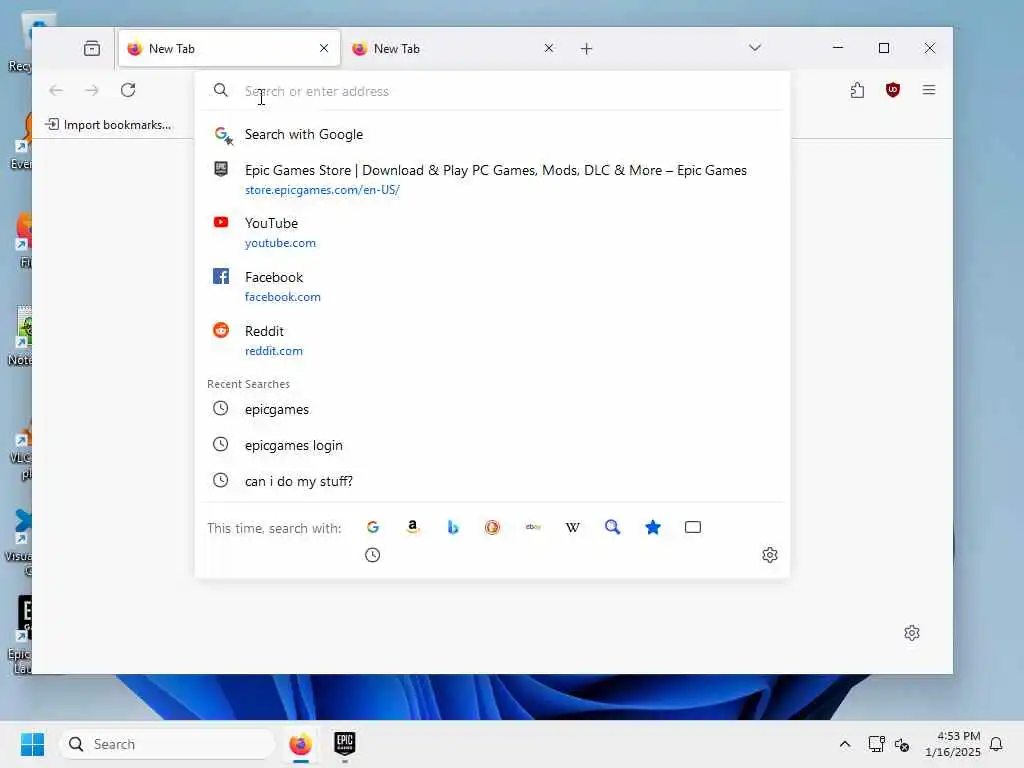The height and width of the screenshot is (768, 1024).
Task: Open the Windows Start menu
Action: (32, 744)
